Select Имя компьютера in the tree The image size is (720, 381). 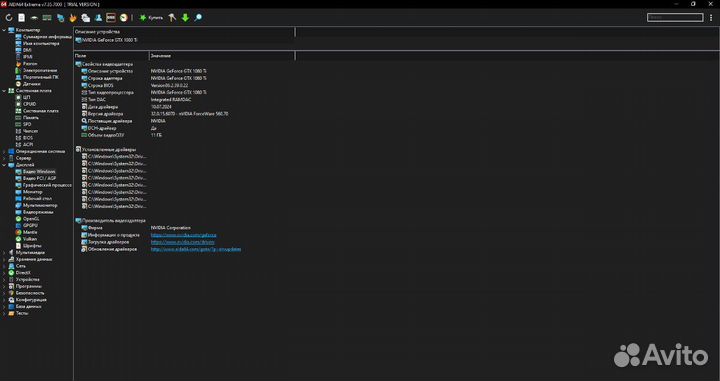pos(37,44)
